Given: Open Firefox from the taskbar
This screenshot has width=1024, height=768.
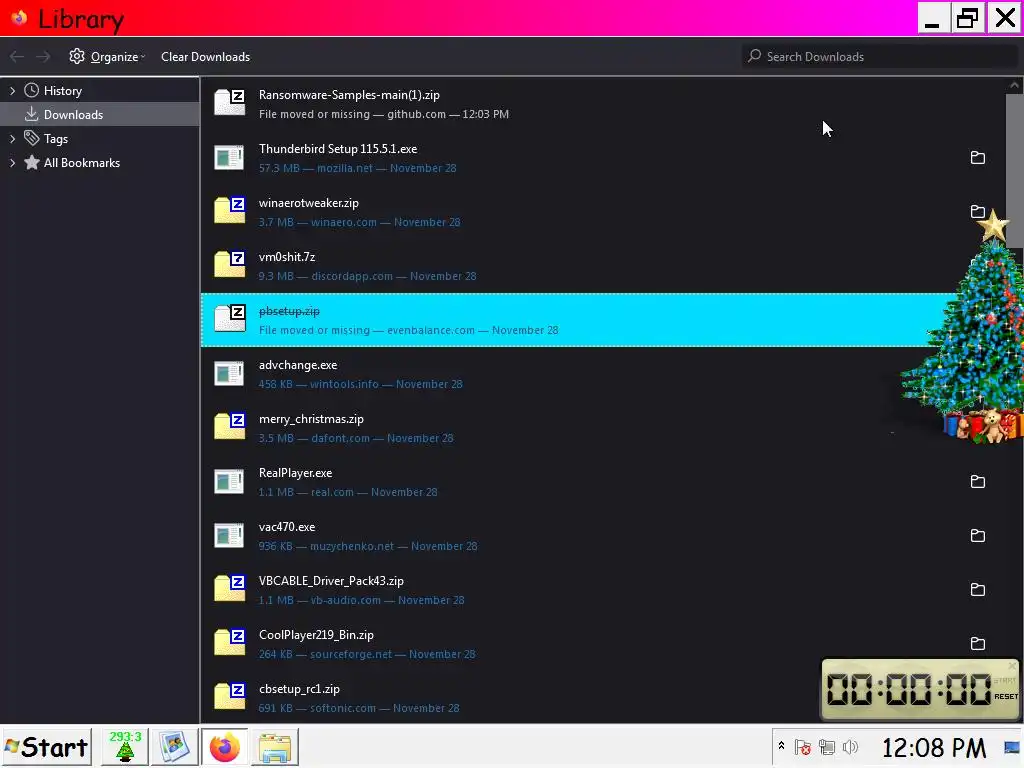Looking at the screenshot, I should (224, 747).
